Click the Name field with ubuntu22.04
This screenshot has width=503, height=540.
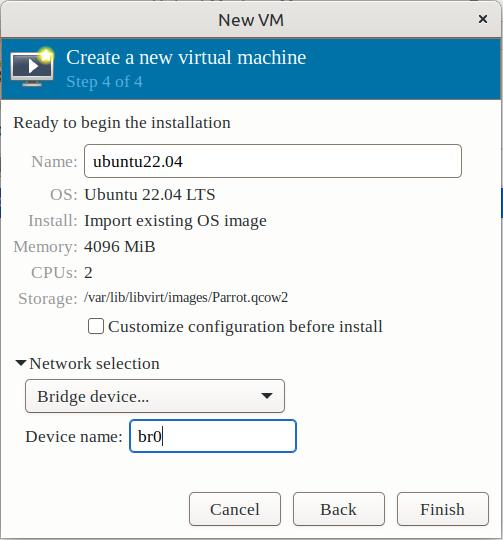pyautogui.click(x=273, y=161)
